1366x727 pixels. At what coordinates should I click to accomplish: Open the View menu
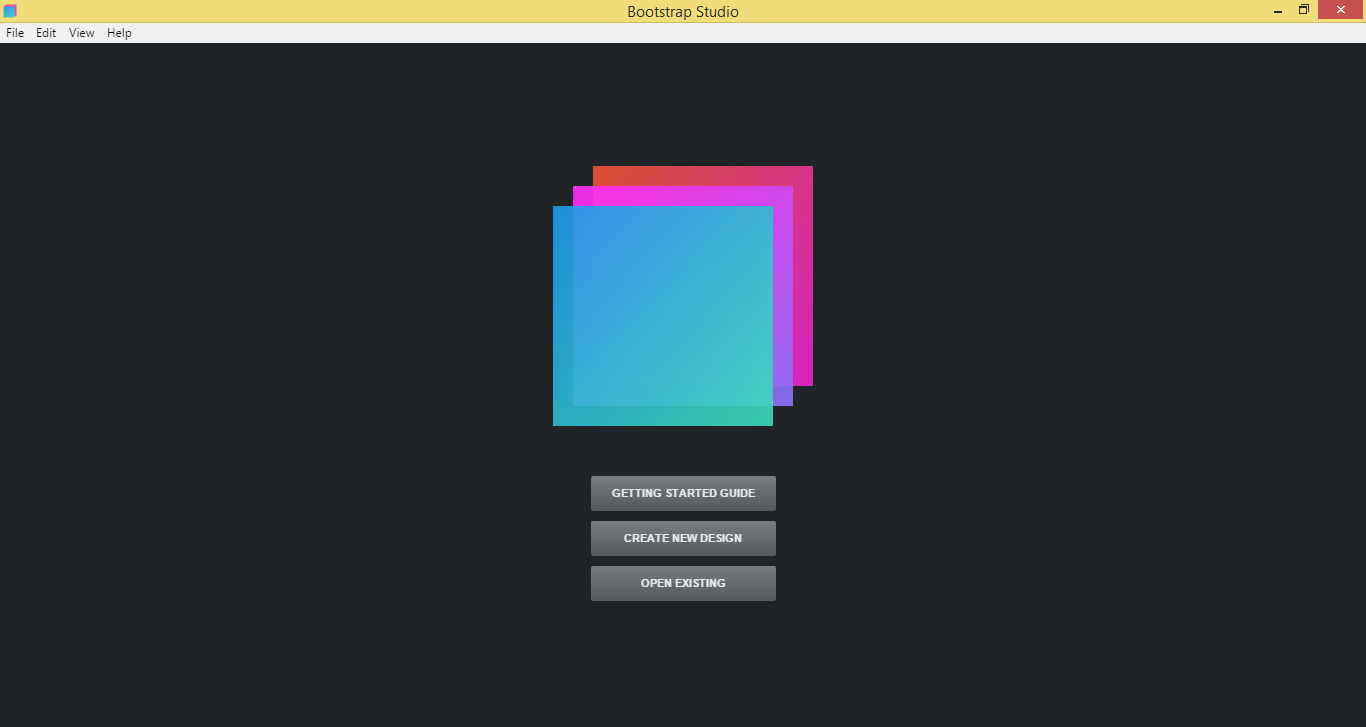(x=82, y=33)
